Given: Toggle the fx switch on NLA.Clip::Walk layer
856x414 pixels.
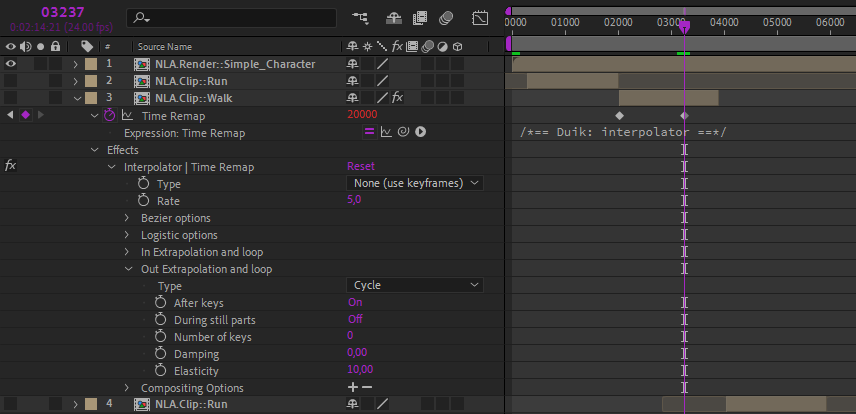Looking at the screenshot, I should pos(397,98).
